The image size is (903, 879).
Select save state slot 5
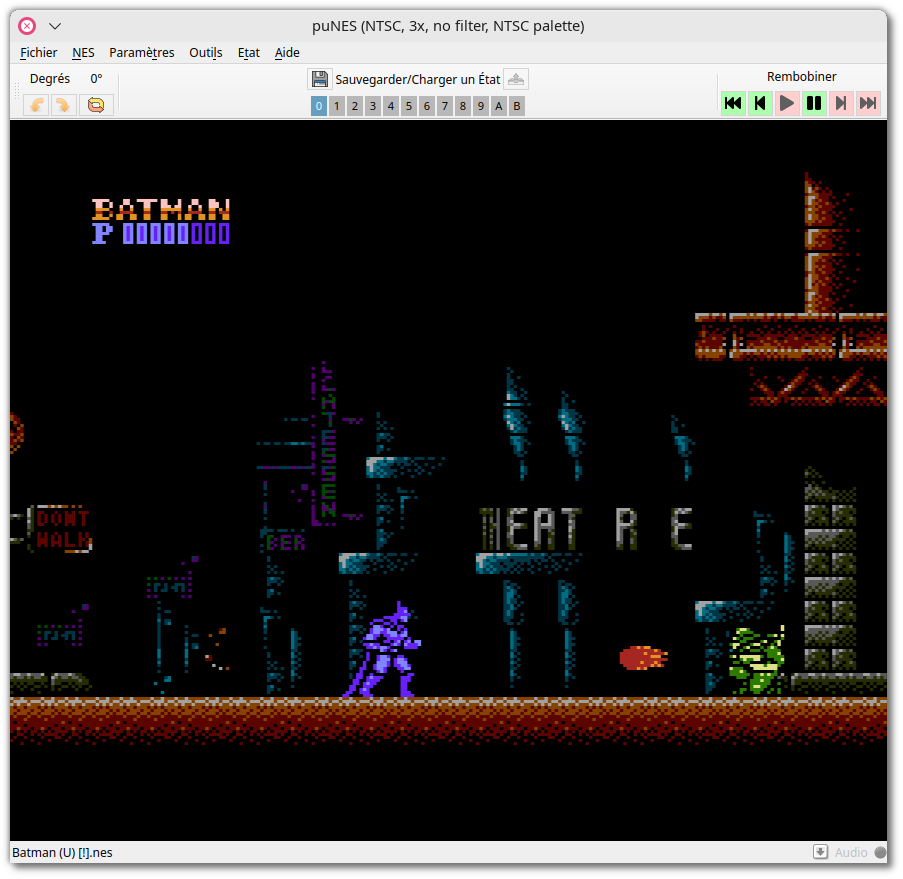point(409,106)
